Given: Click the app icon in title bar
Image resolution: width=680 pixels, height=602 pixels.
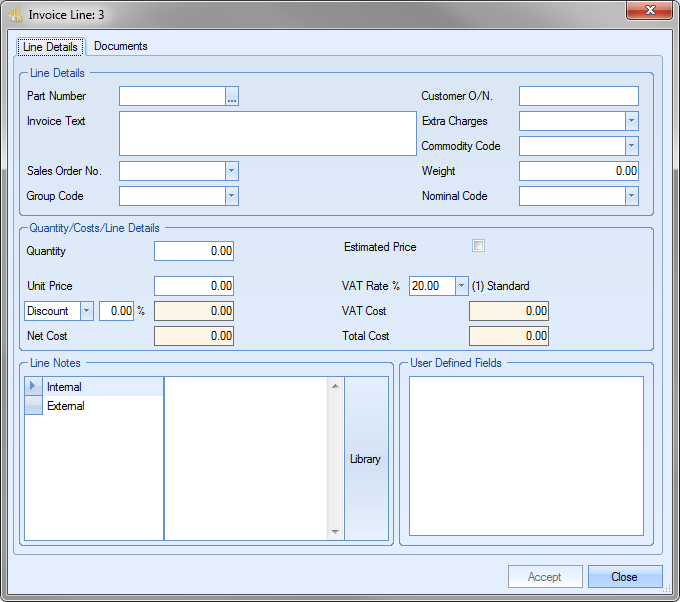Looking at the screenshot, I should tap(16, 15).
